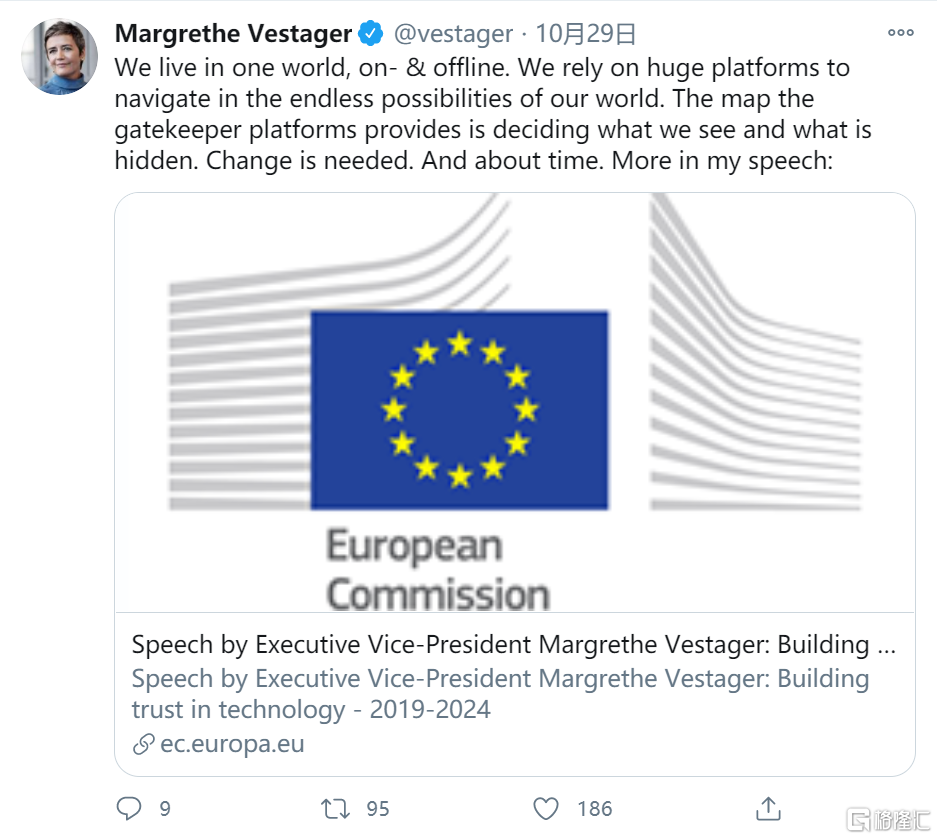Click the retweet count of 95

coord(378,808)
